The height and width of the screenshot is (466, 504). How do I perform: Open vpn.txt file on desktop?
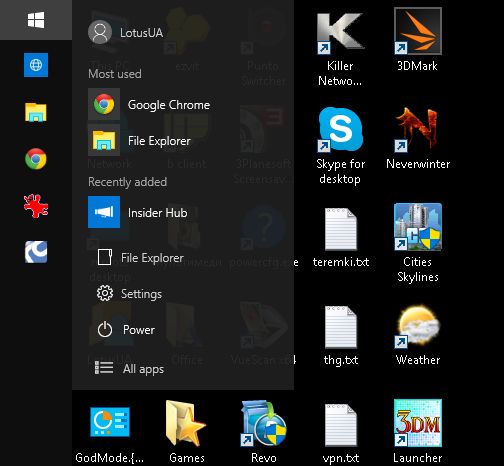pyautogui.click(x=341, y=433)
